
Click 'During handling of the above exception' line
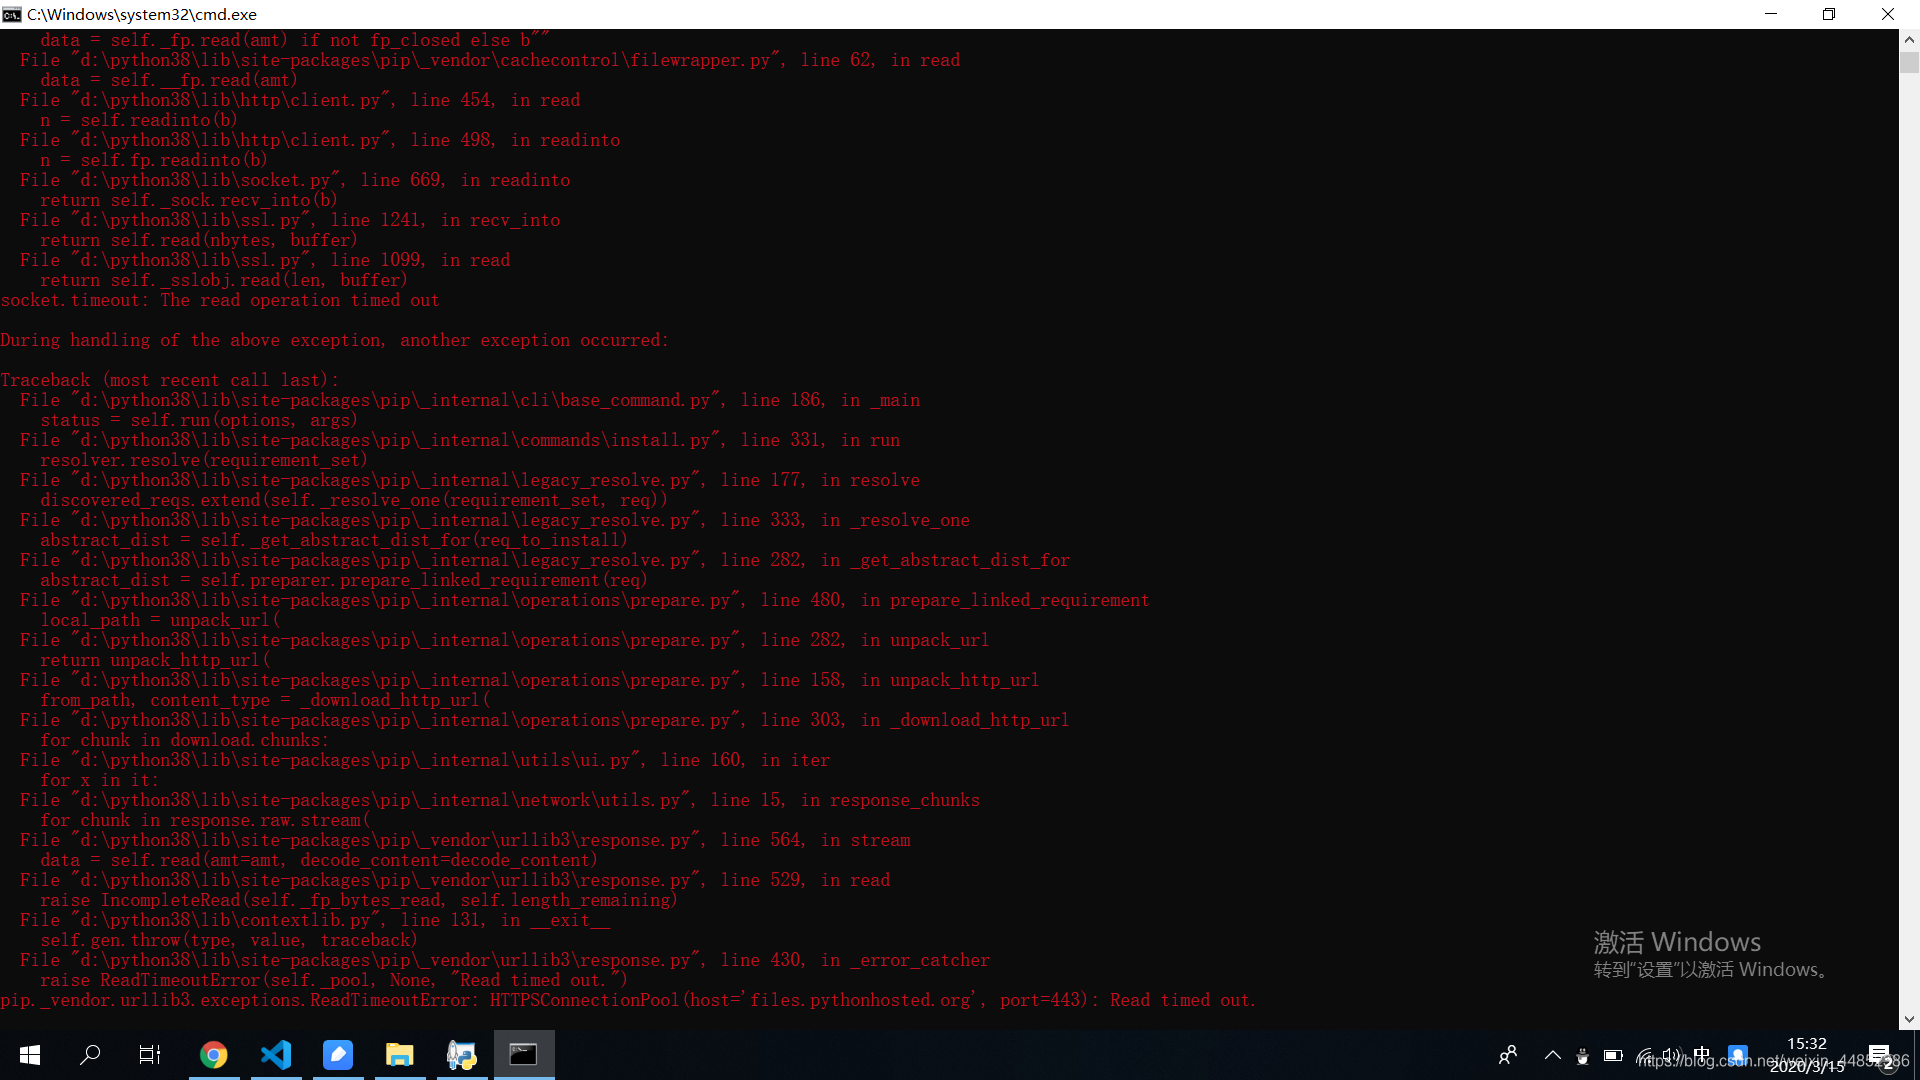pyautogui.click(x=335, y=340)
